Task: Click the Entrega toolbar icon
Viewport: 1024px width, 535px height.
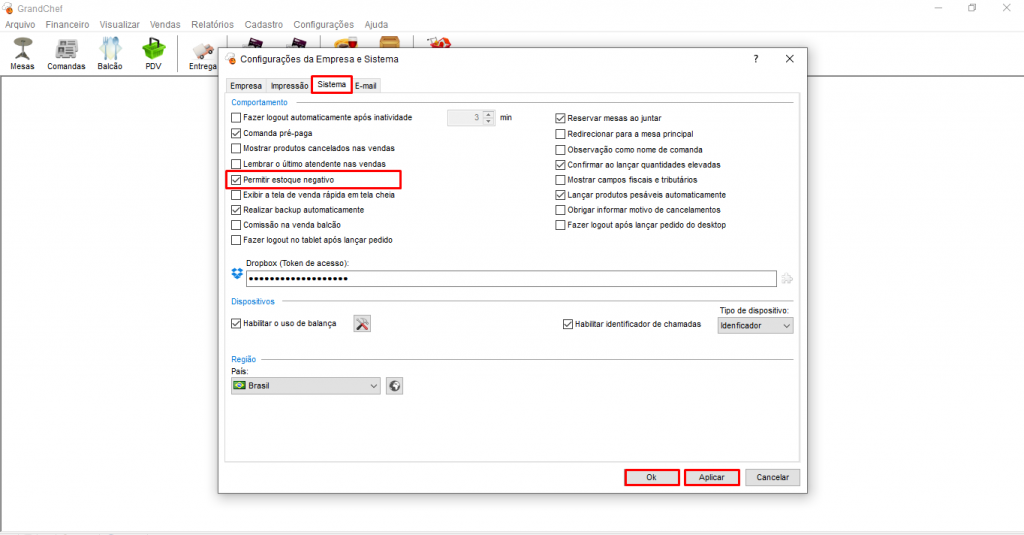Action: (x=203, y=54)
